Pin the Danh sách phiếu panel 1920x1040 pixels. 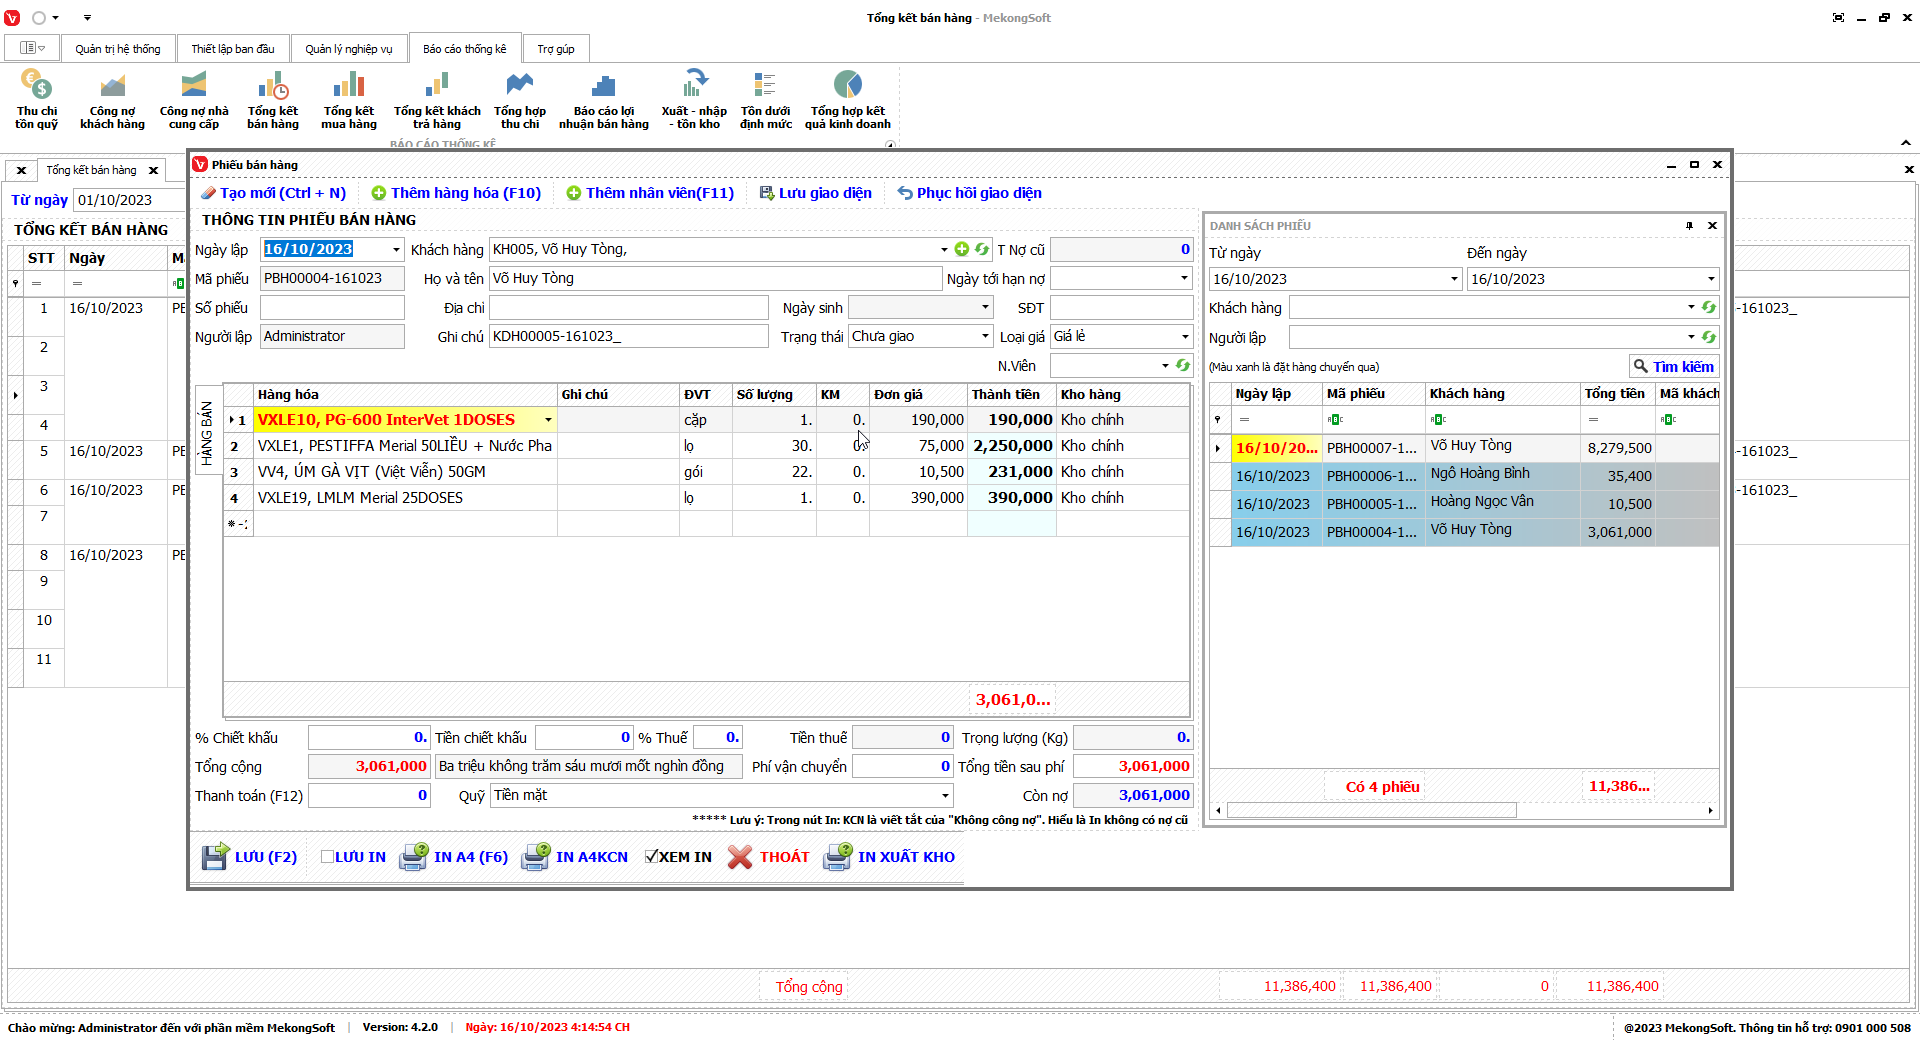tap(1689, 226)
